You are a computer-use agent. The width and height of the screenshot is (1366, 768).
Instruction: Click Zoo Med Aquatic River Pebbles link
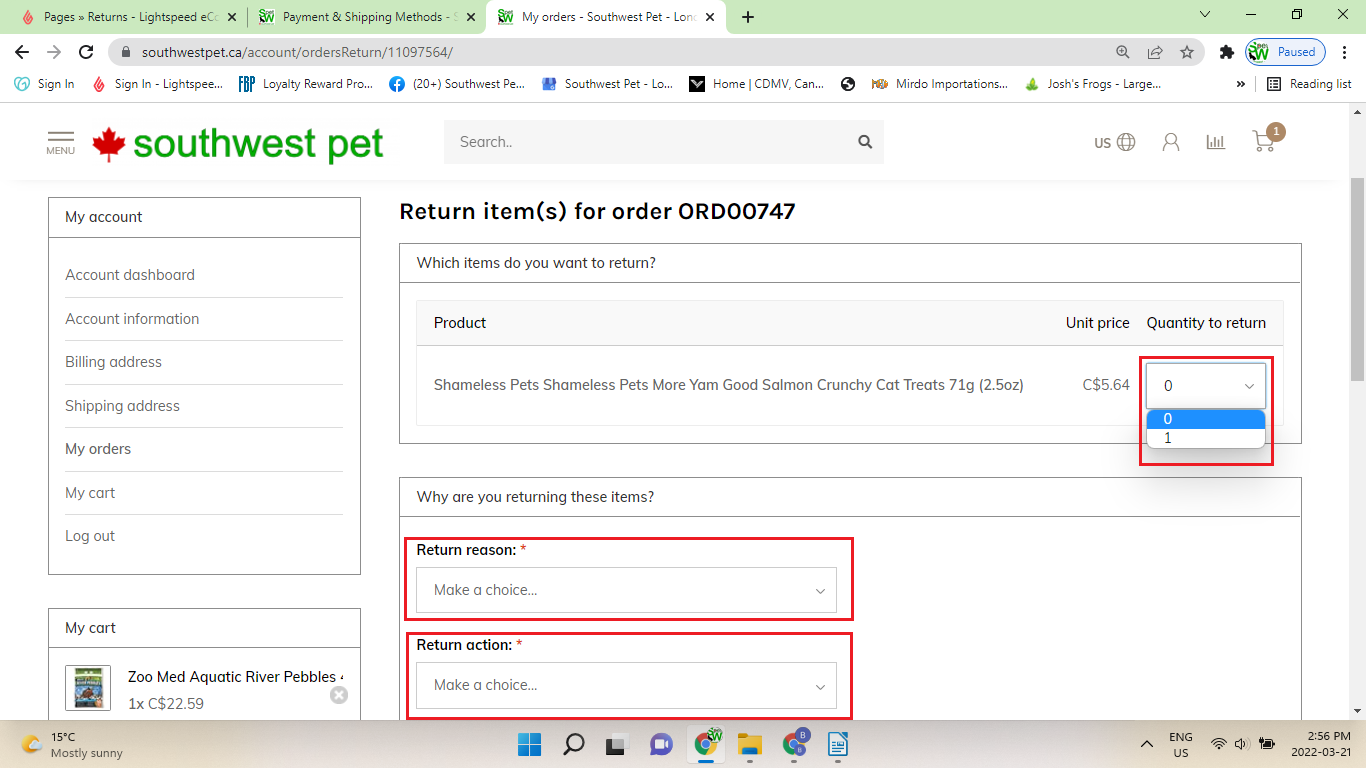coord(236,677)
